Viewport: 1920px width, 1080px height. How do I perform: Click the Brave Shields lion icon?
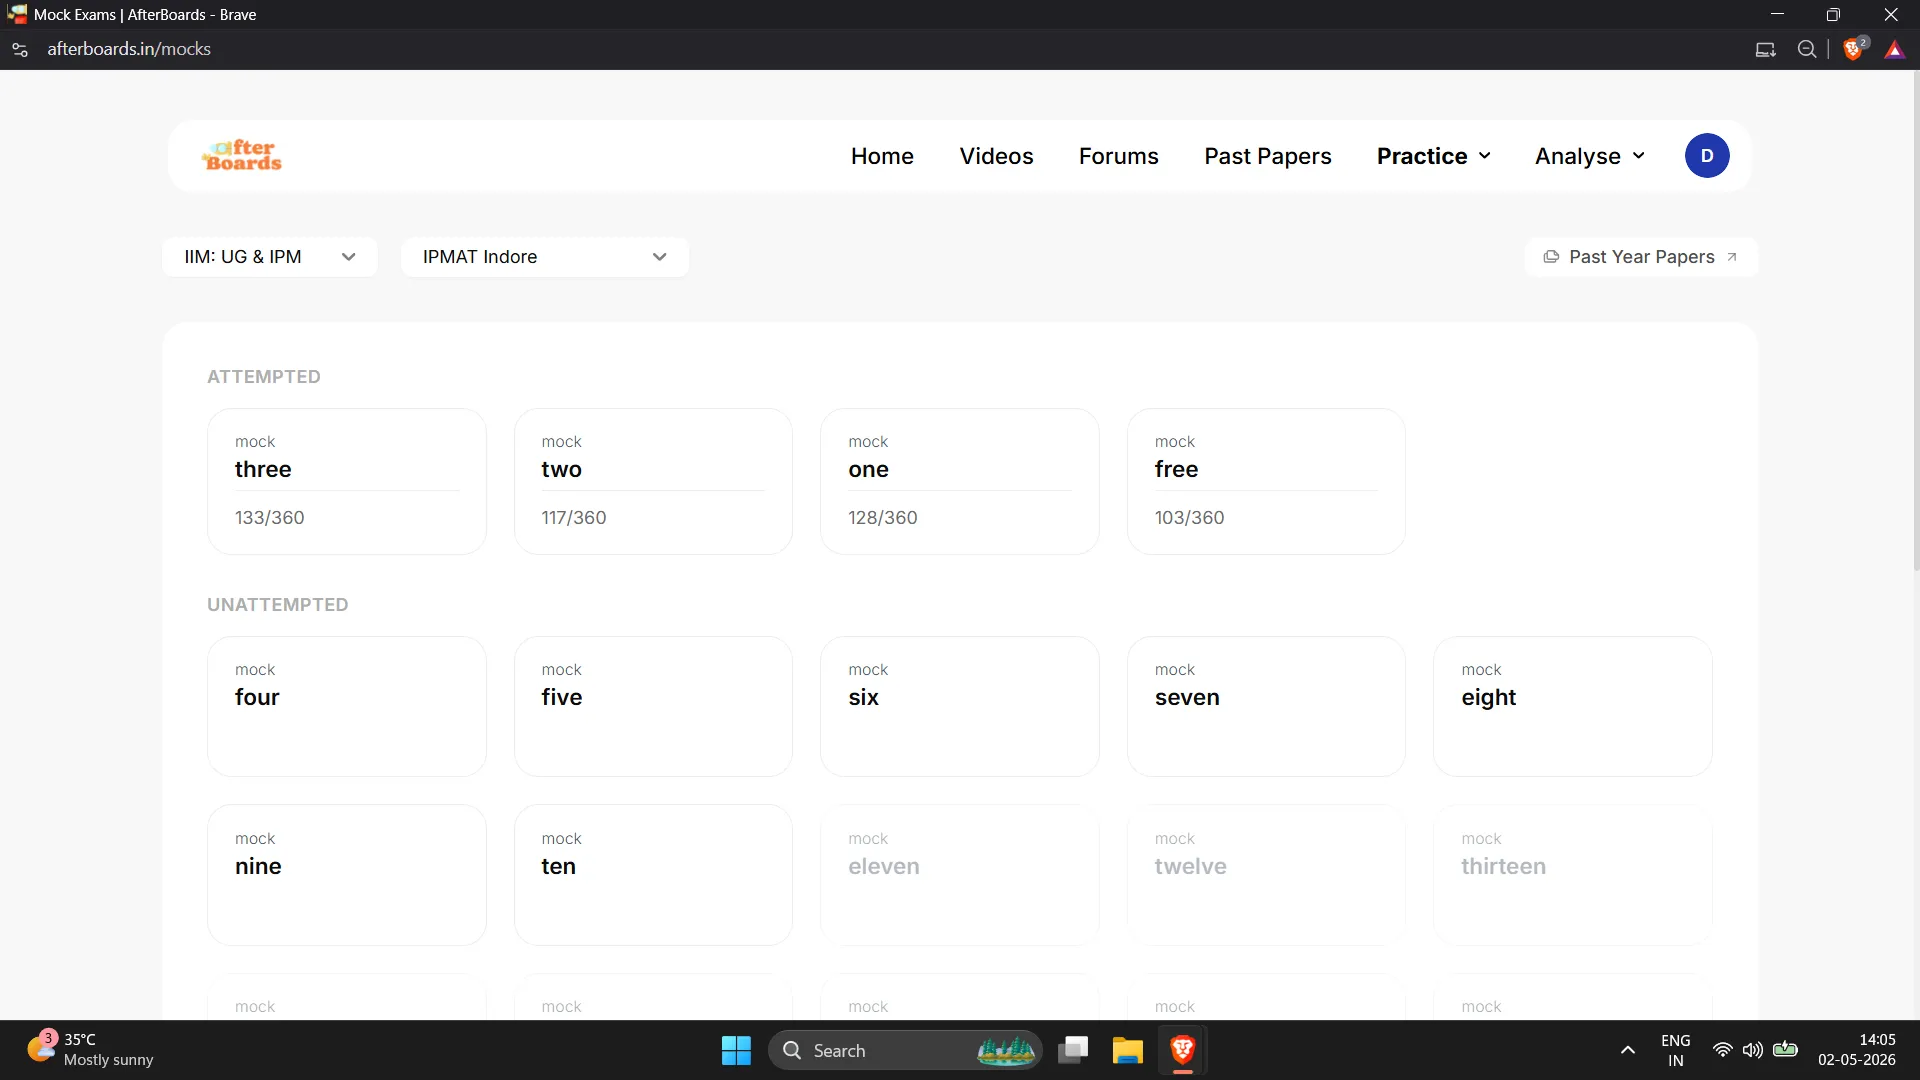(1853, 49)
